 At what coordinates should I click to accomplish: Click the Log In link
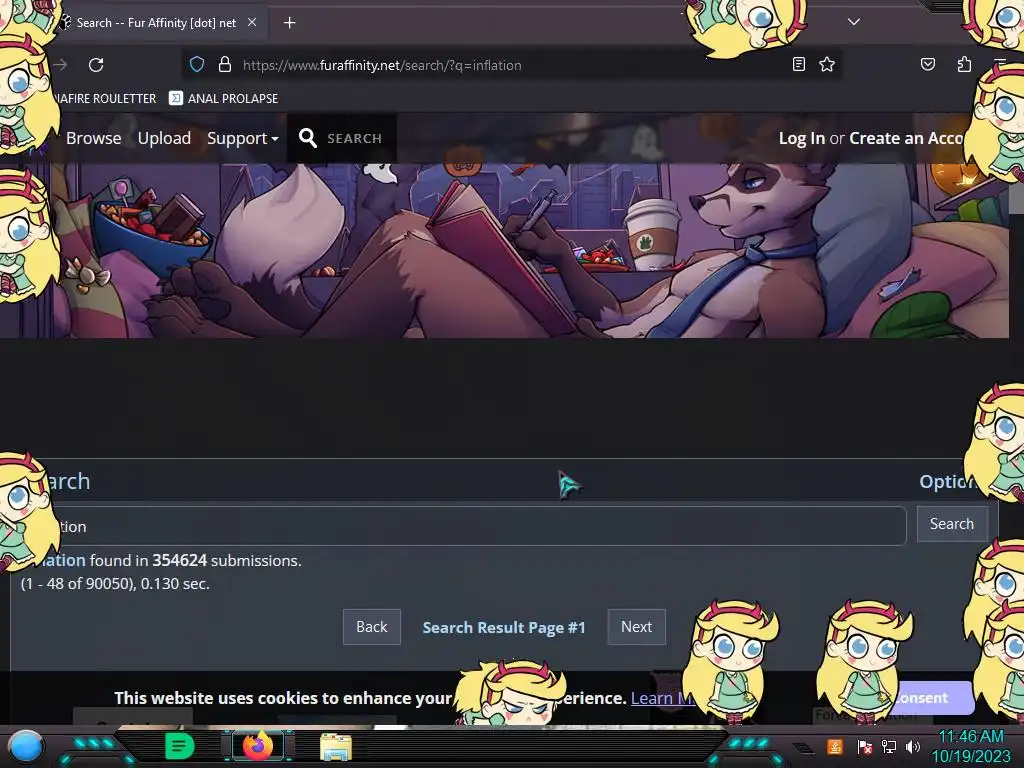801,138
